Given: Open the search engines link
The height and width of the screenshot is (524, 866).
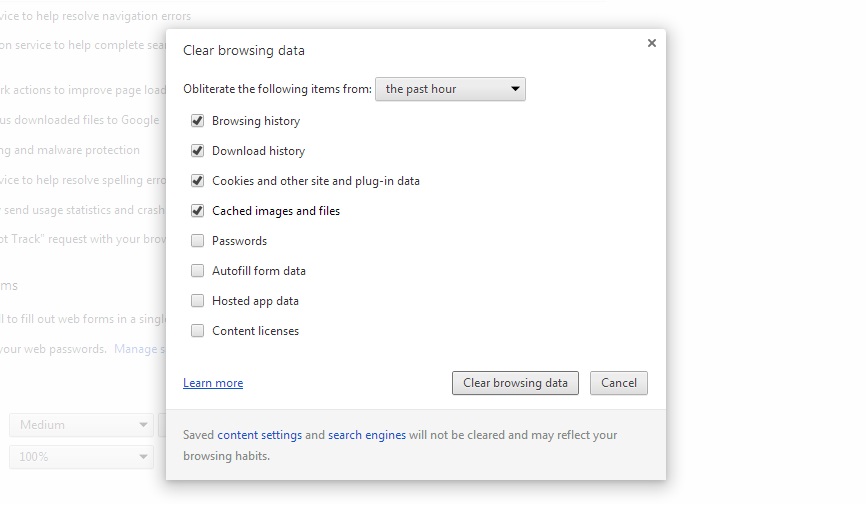Looking at the screenshot, I should pyautogui.click(x=366, y=435).
